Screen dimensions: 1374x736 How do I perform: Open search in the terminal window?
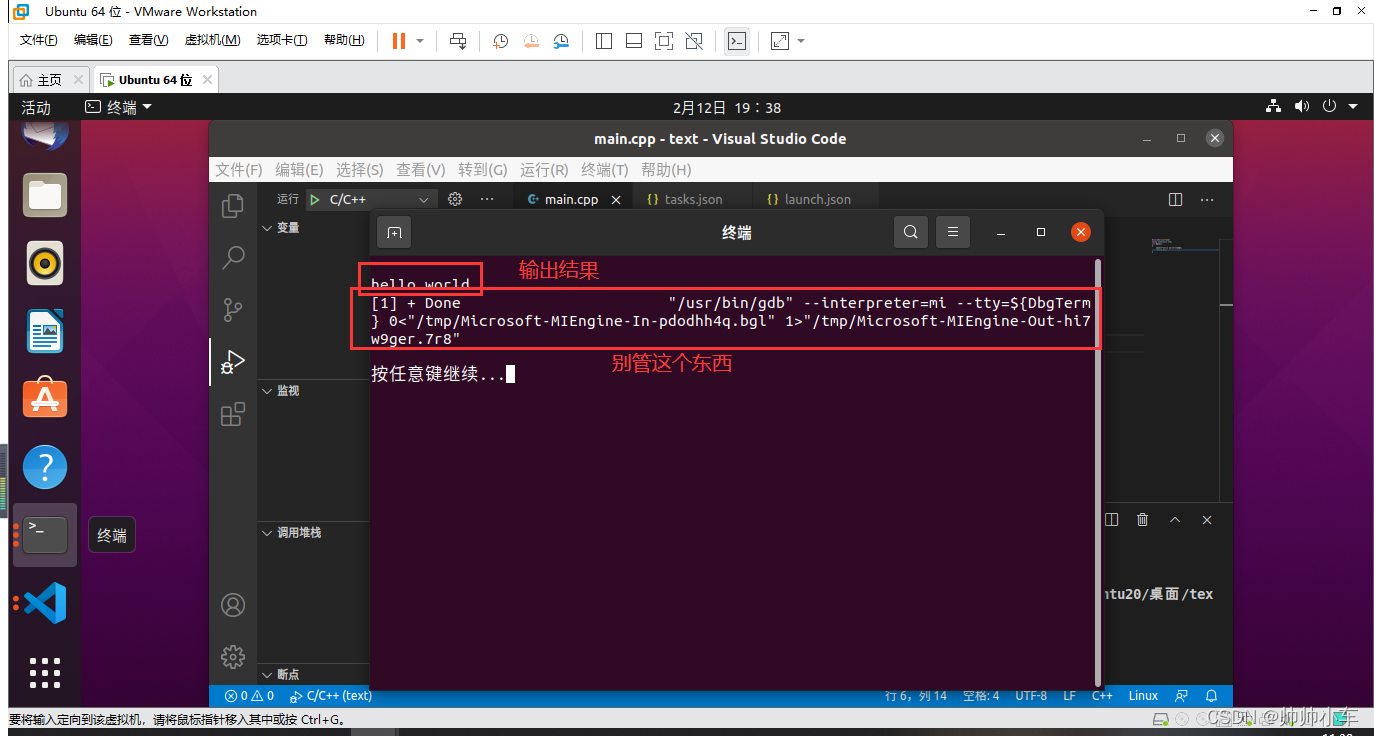910,232
